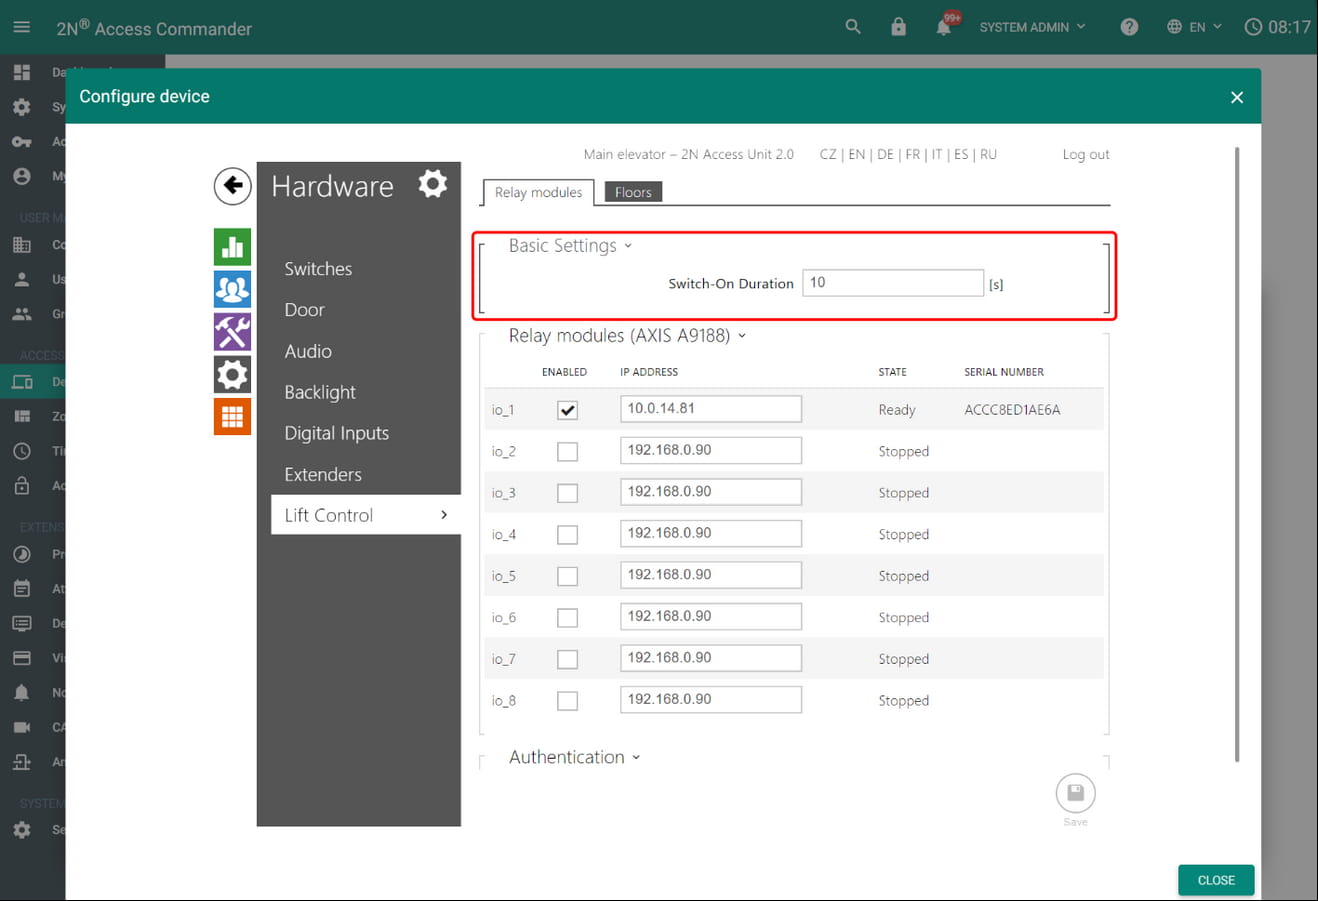
Task: Open the SYSTEM ADMIN user dropdown
Action: click(1032, 27)
